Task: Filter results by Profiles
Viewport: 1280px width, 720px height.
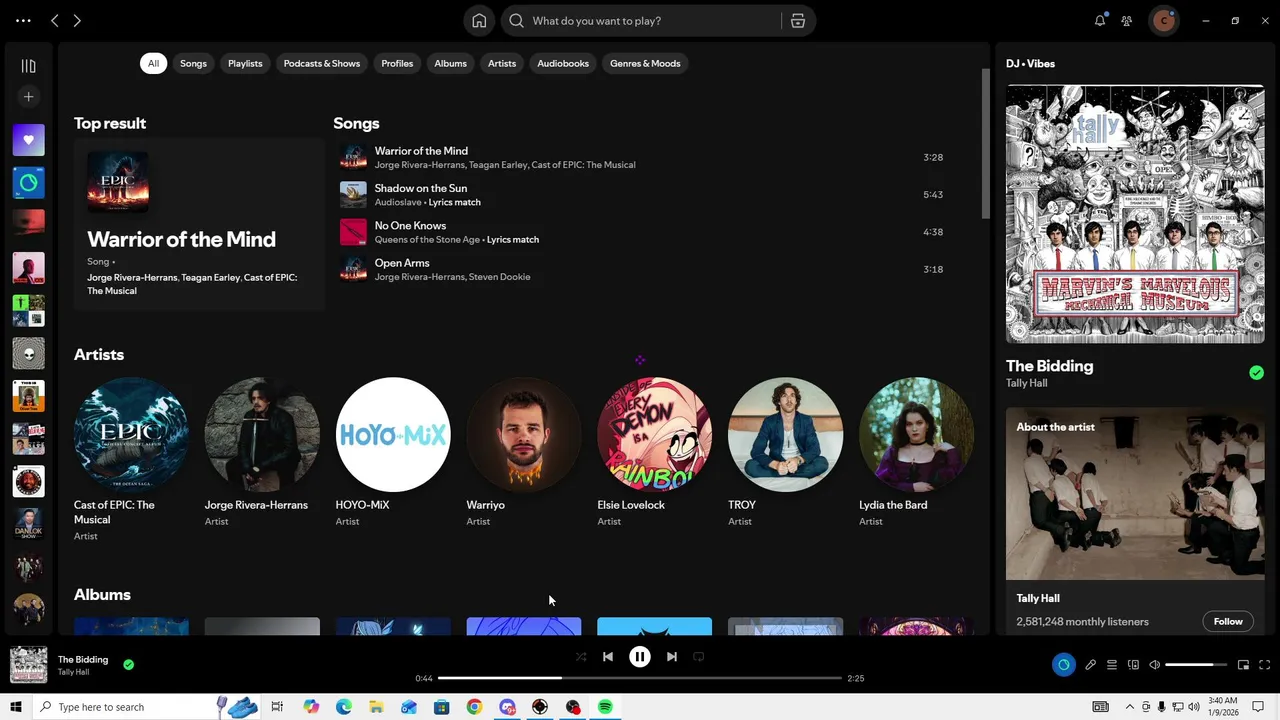Action: [397, 63]
